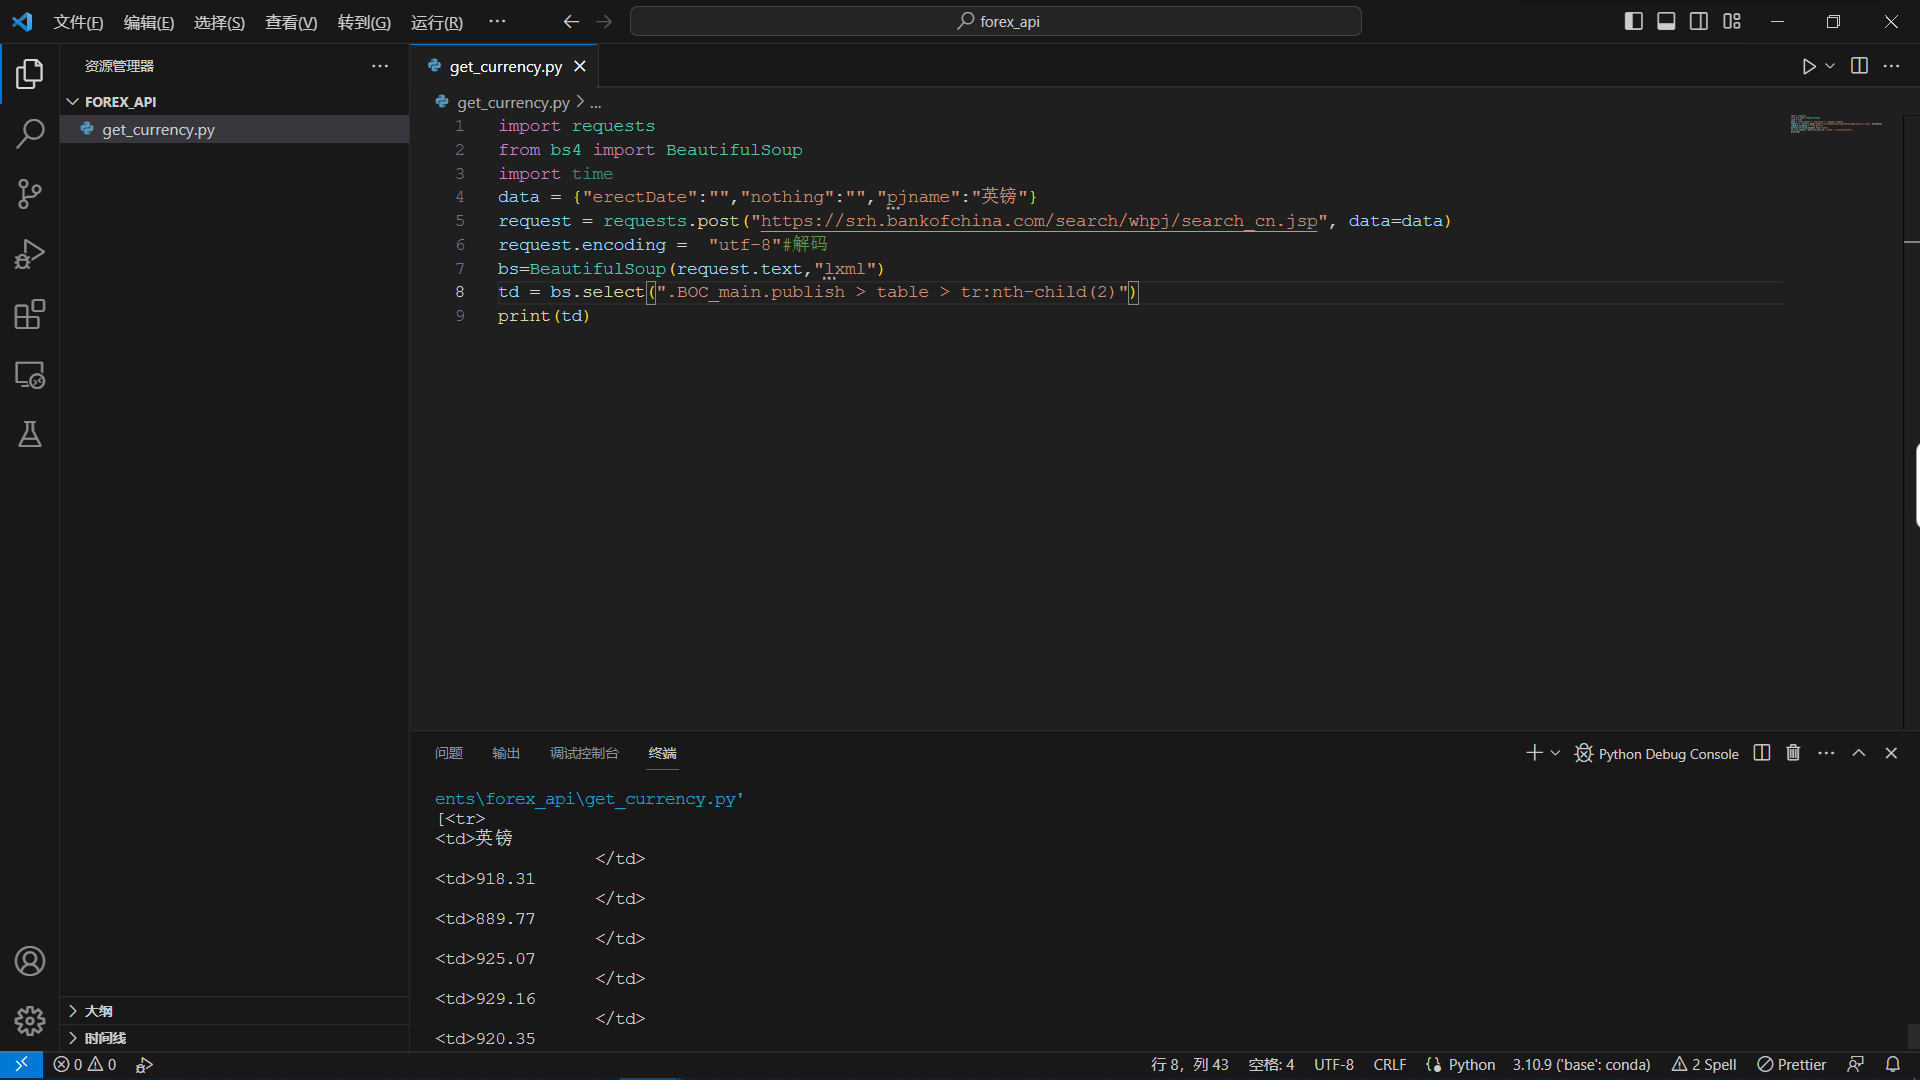Open new terminal launch profile dropdown
1920x1080 pixels.
point(1555,753)
